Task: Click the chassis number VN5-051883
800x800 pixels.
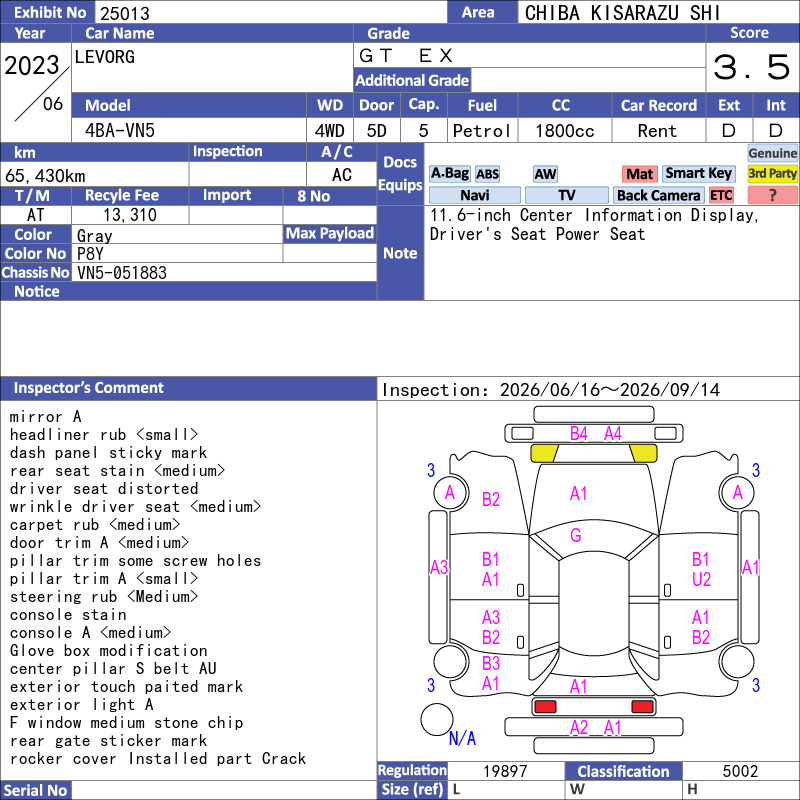Action: [121, 273]
